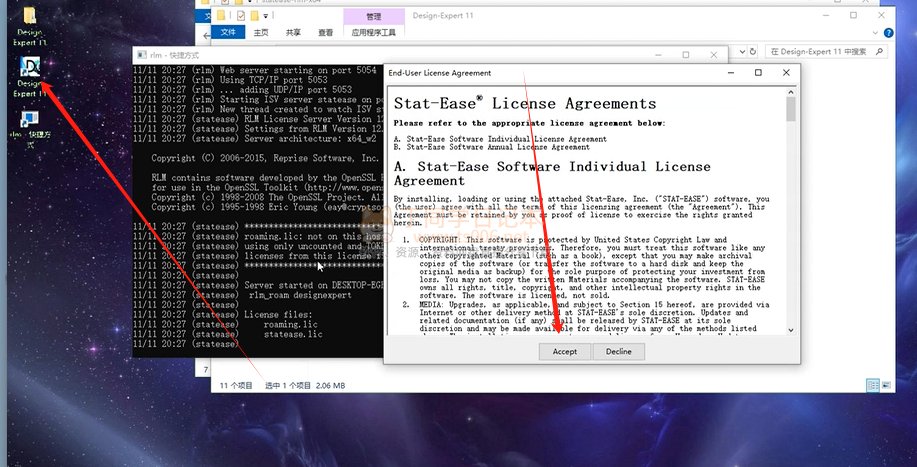Select the 管理 contextual tab in Explorer
Screen dimensions: 917x467
pos(374,16)
